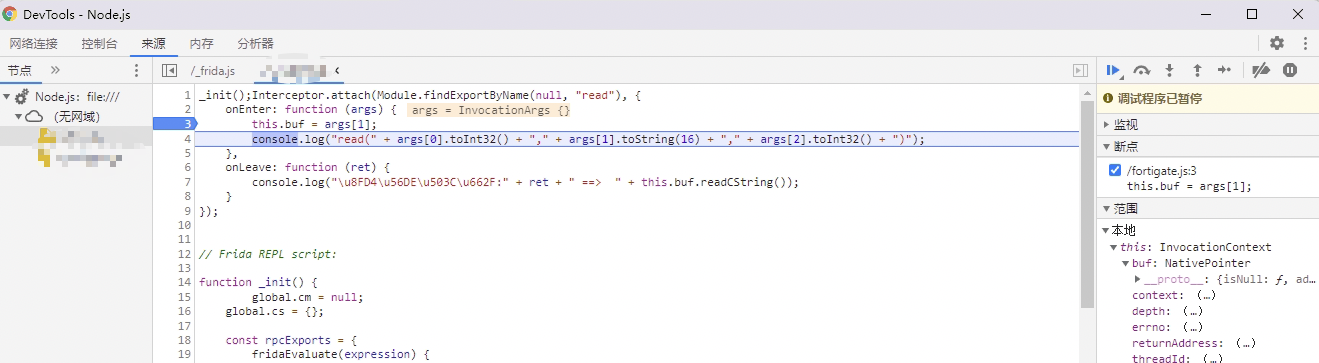Open navigator pane three-dot menu
Screen dimensions: 1319x363
[137, 70]
